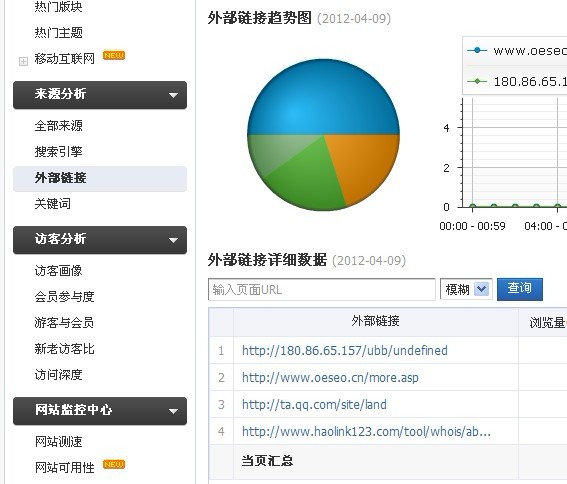
Task: Toggle the 180.86.65 green legend marker
Action: tap(477, 81)
